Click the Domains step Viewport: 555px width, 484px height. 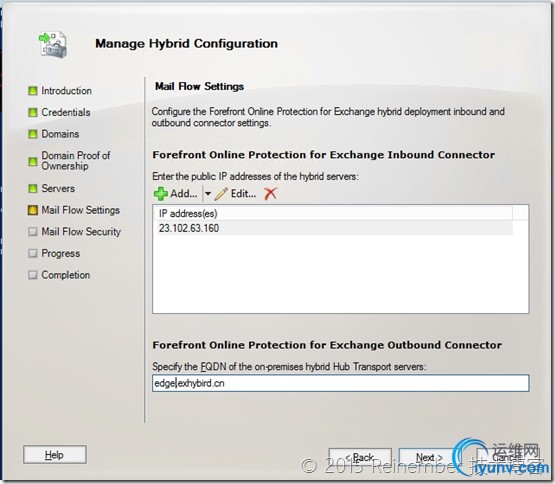60,134
